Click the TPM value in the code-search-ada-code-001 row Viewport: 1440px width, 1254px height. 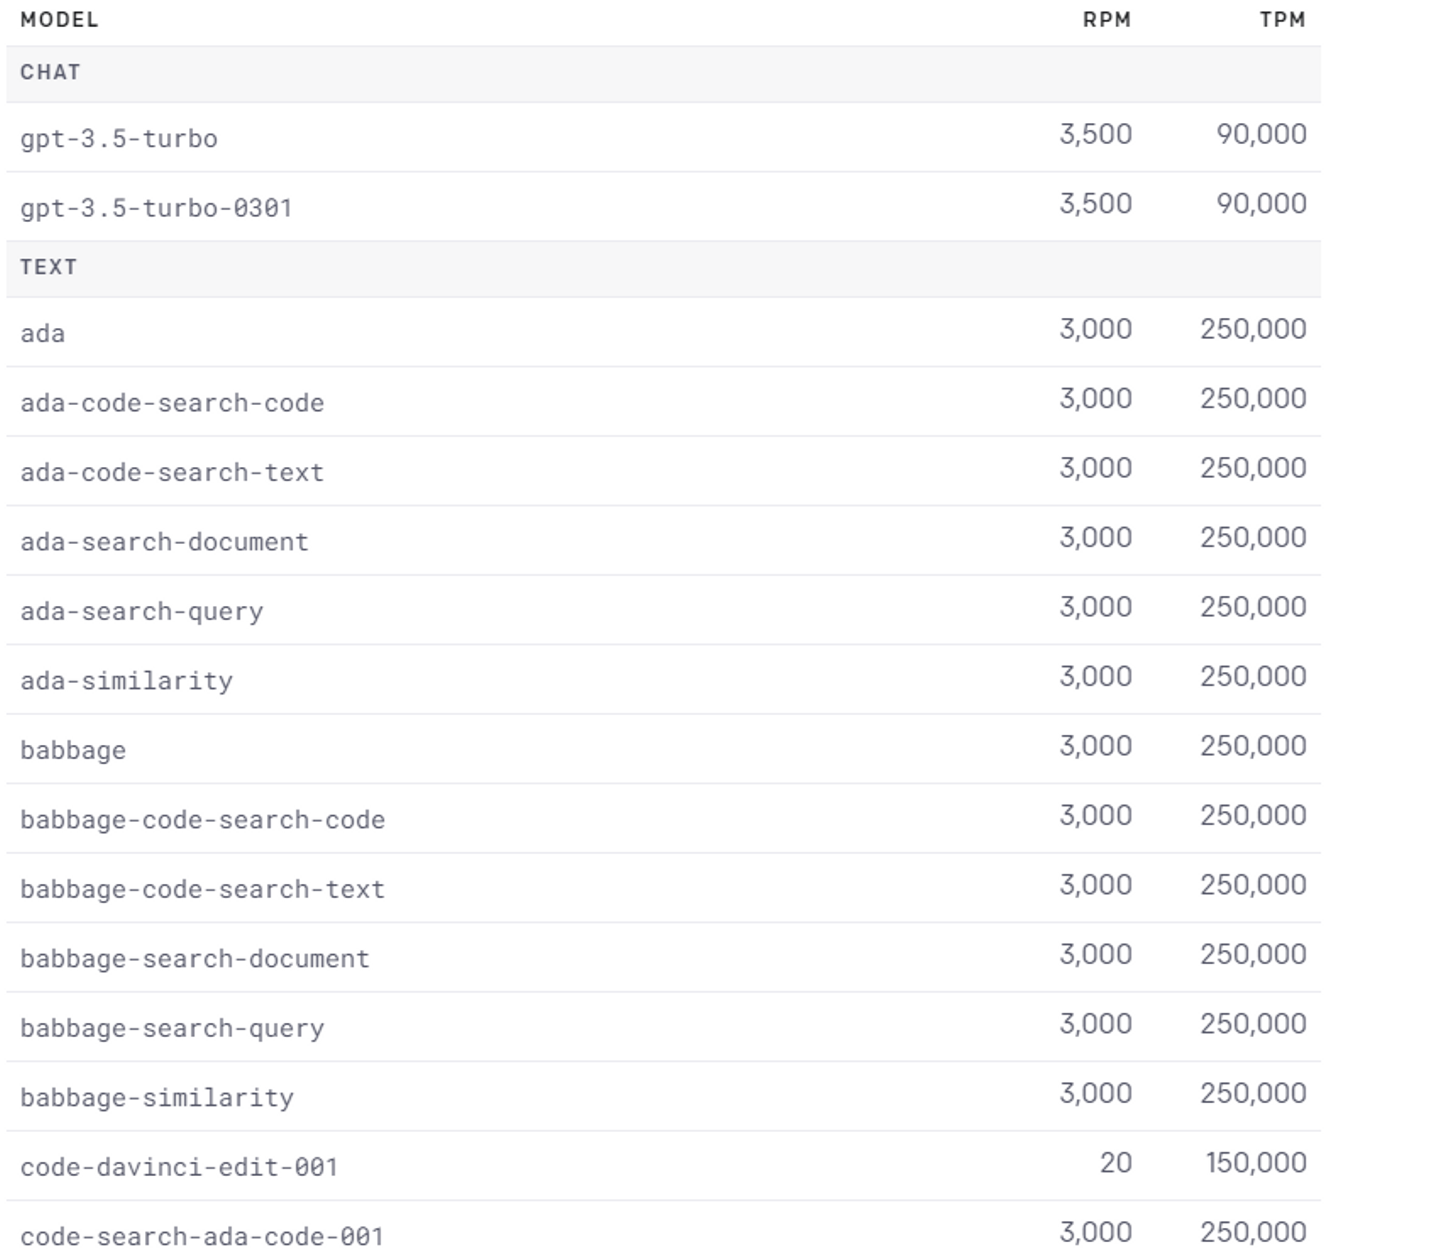click(x=1254, y=1233)
